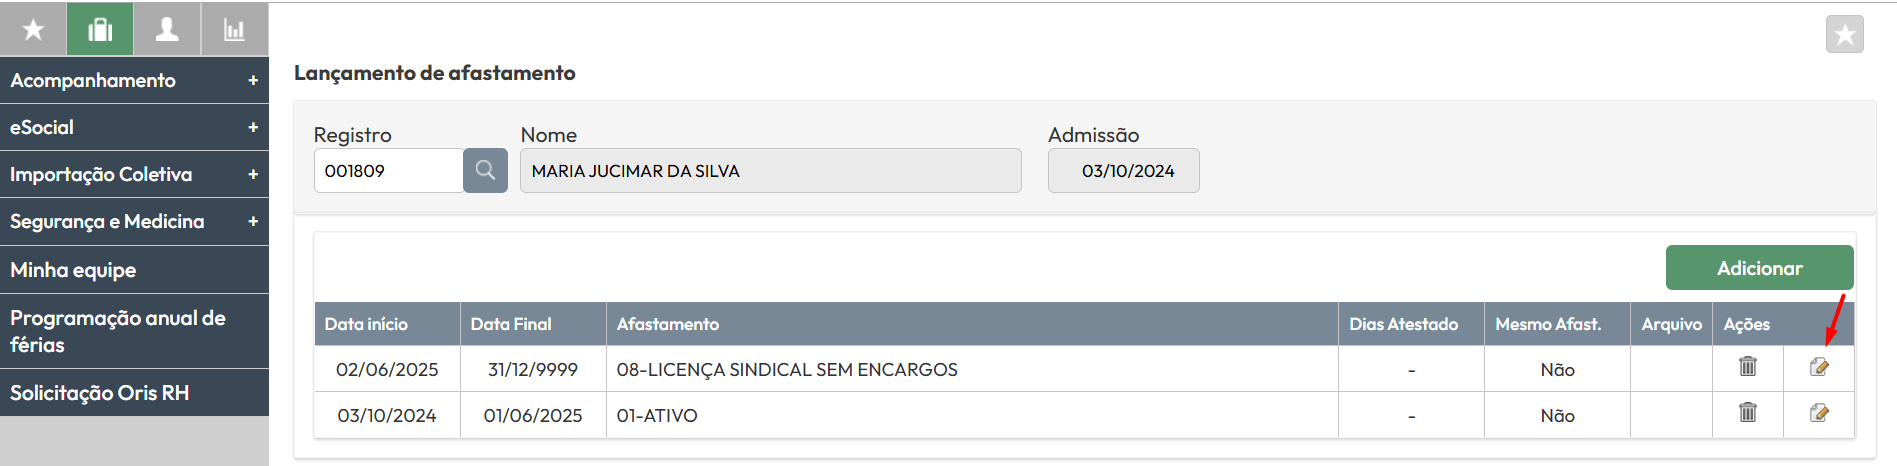
Task: Edit the 01-ATIVO row with pencil icon
Action: [1819, 413]
